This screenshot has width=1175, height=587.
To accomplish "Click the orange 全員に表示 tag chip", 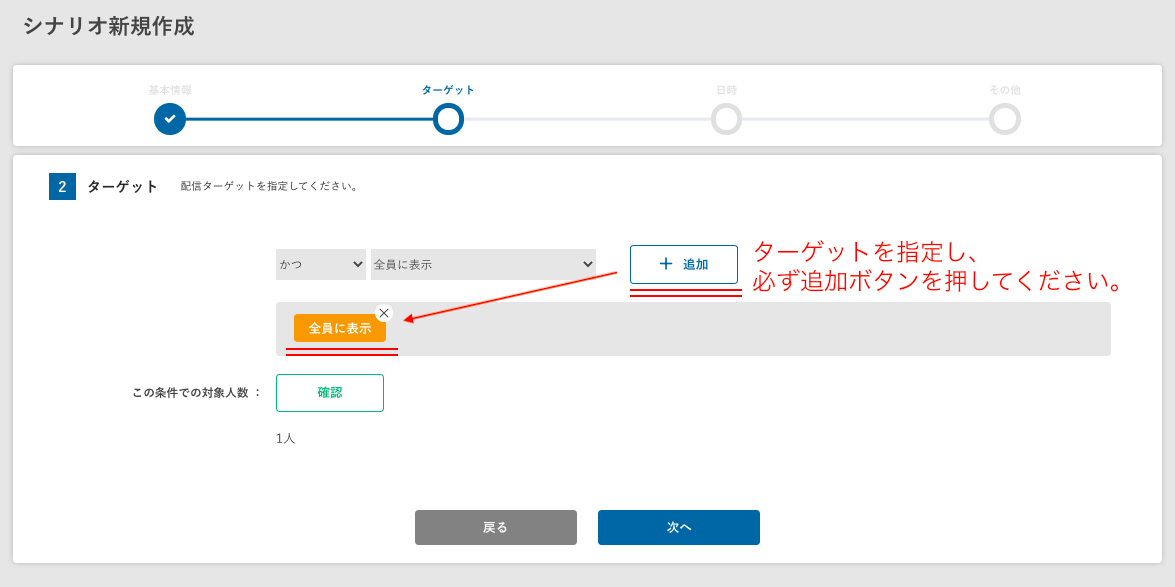I will click(x=338, y=329).
